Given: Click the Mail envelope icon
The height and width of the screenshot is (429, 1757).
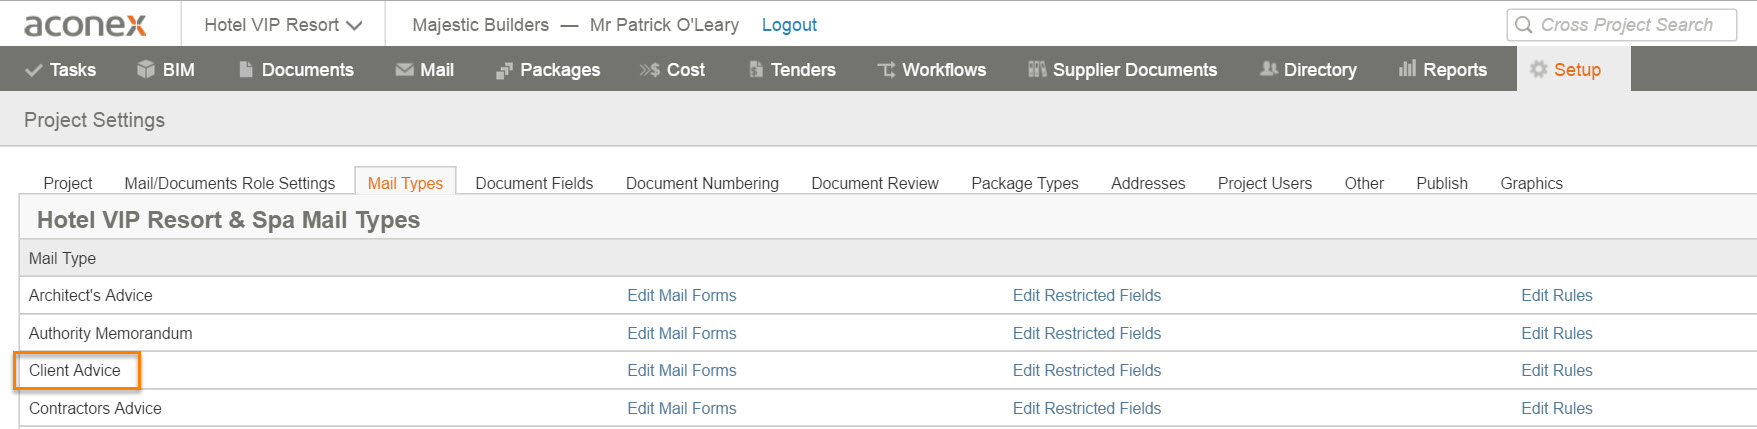Looking at the screenshot, I should 404,70.
